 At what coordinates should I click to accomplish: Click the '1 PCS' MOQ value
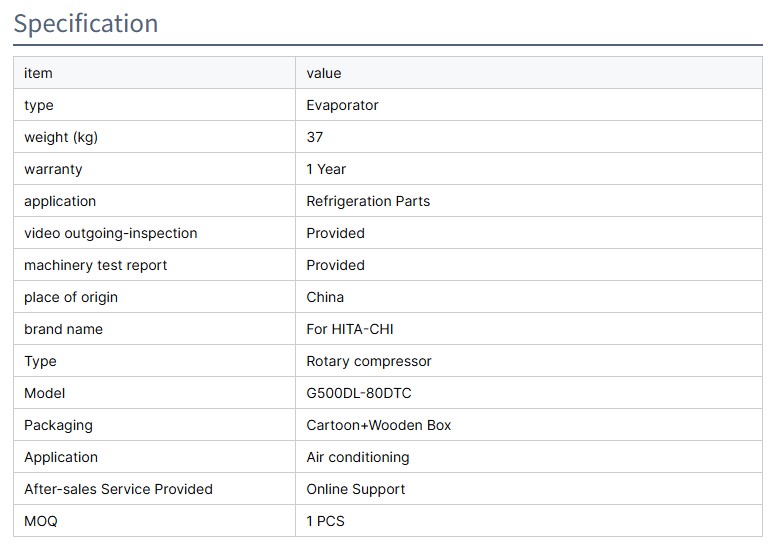pos(326,521)
